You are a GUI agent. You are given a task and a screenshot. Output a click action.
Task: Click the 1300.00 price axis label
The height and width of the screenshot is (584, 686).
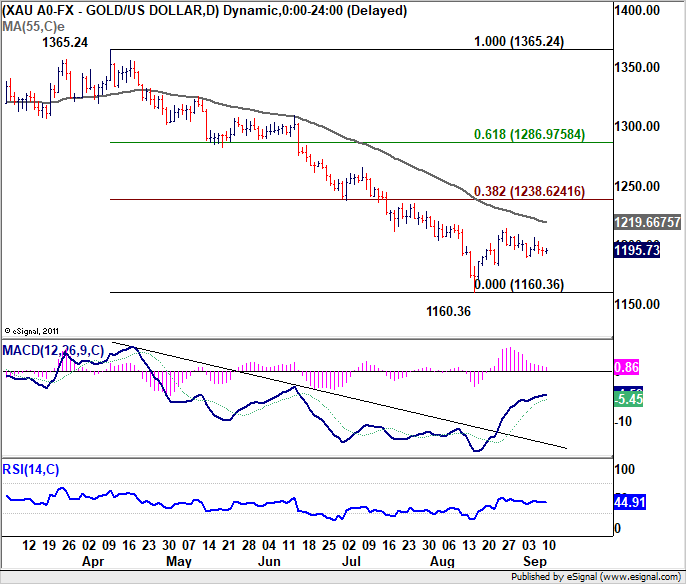click(x=637, y=126)
